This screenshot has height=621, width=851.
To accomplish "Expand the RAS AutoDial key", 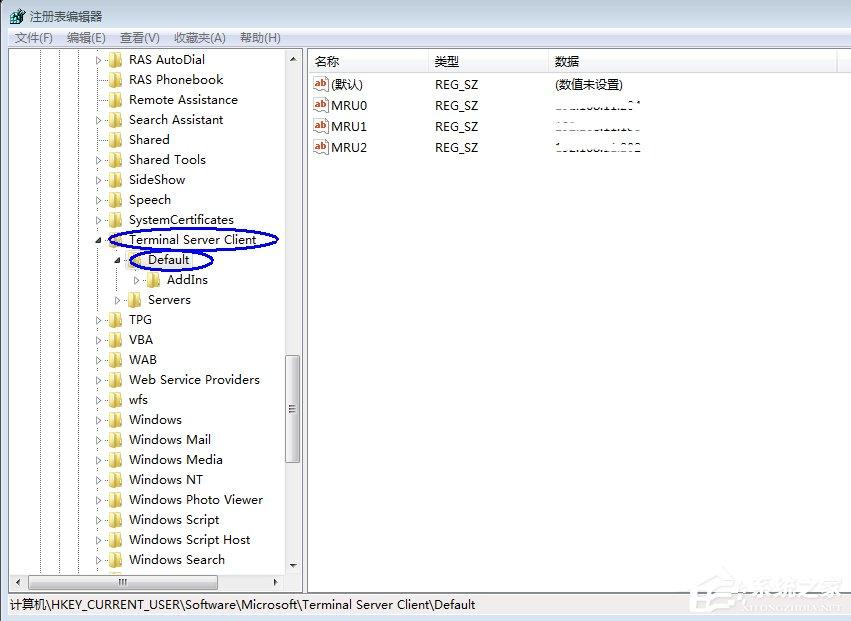I will [98, 60].
